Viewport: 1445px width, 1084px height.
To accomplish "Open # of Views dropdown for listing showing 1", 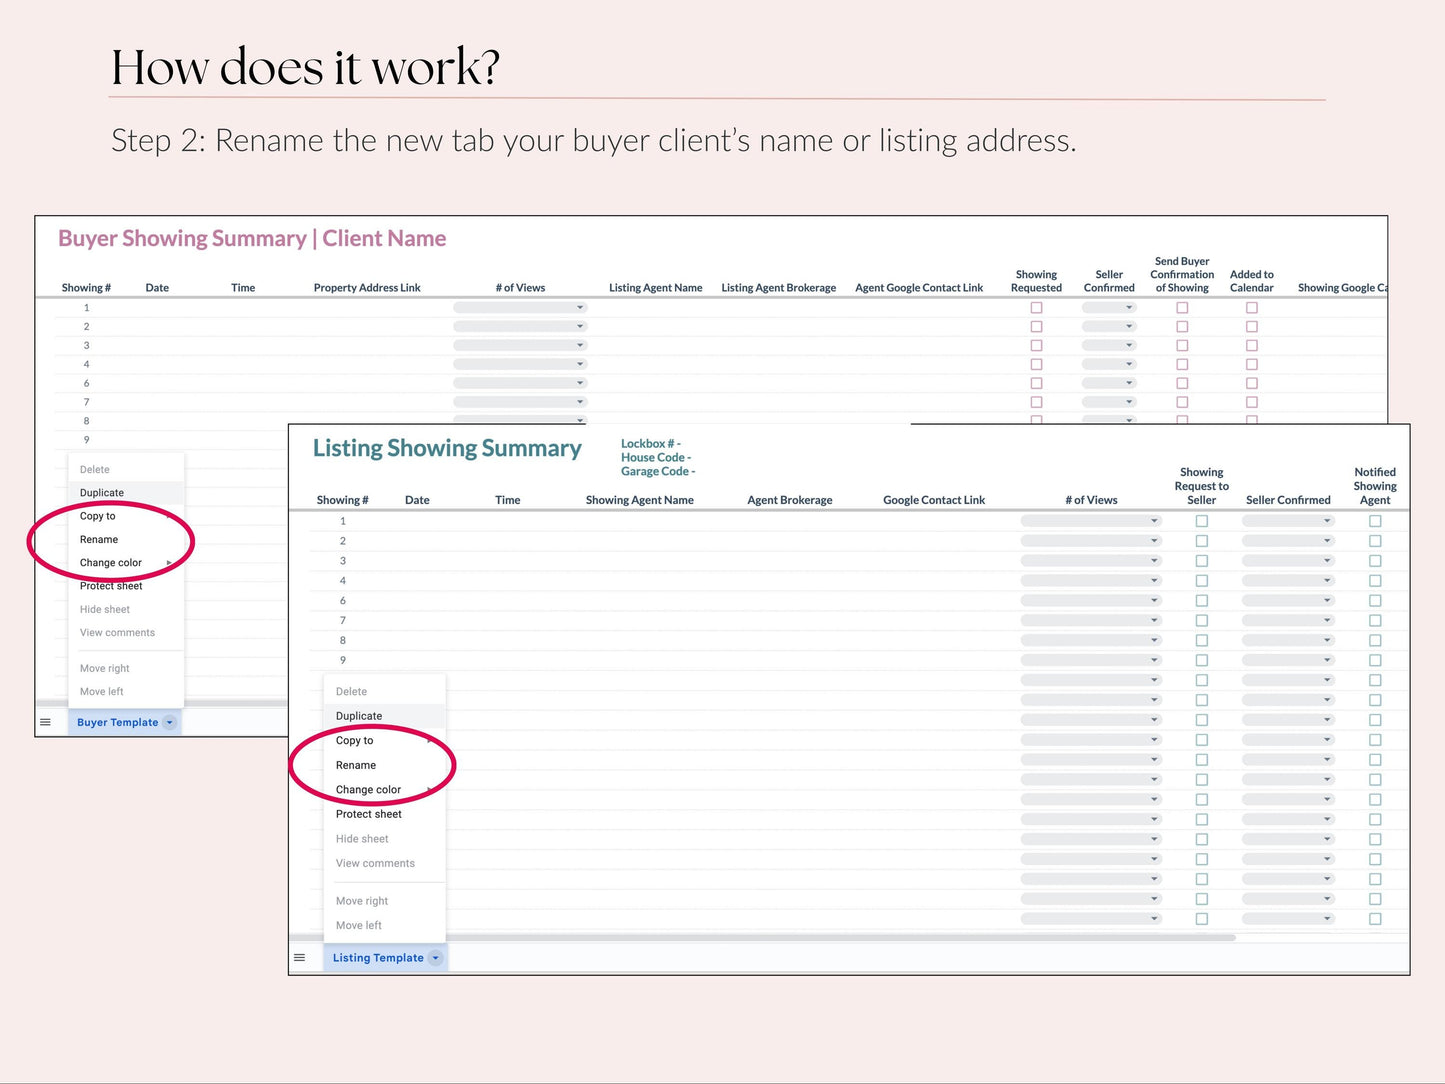I will point(1091,521).
